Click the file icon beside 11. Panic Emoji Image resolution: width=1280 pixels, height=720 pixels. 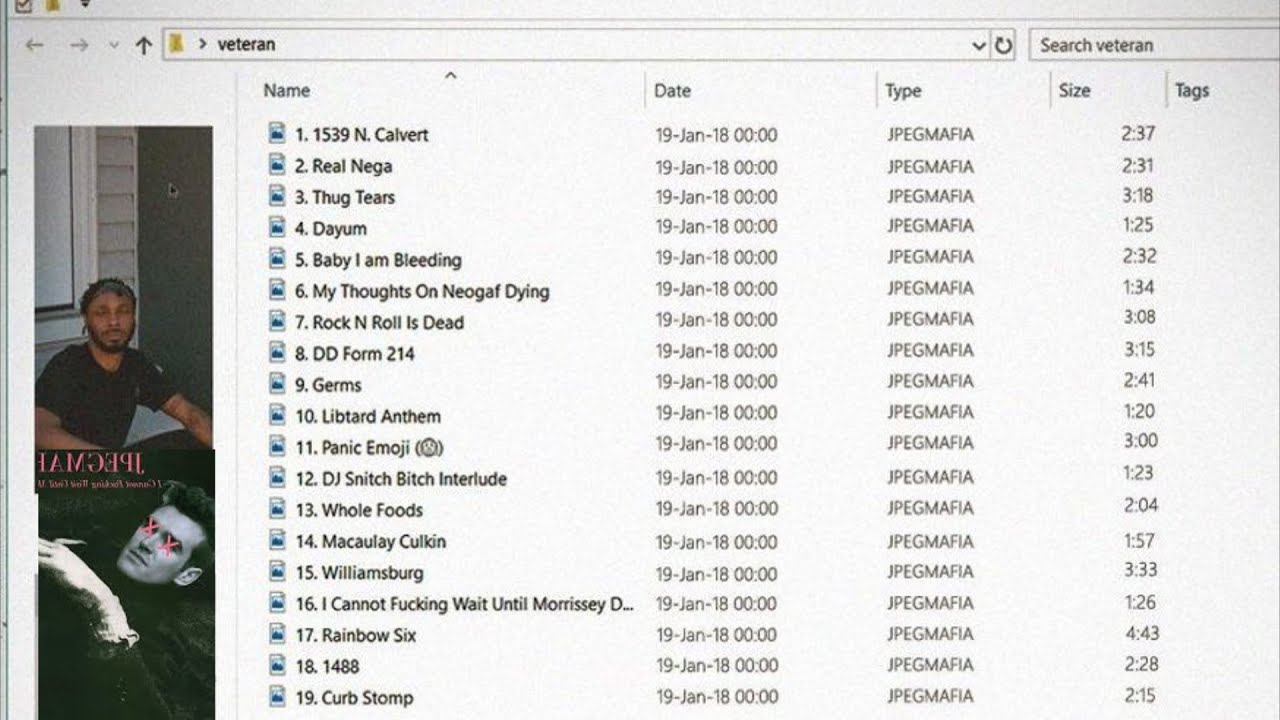pos(277,446)
